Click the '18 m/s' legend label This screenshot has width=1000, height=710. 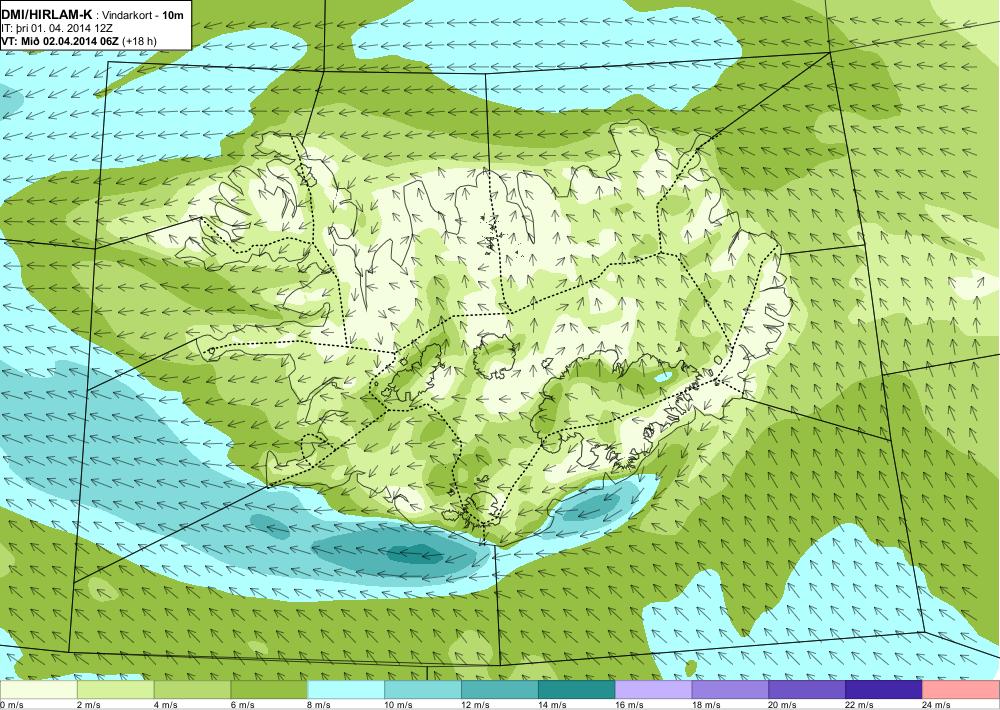tap(706, 705)
